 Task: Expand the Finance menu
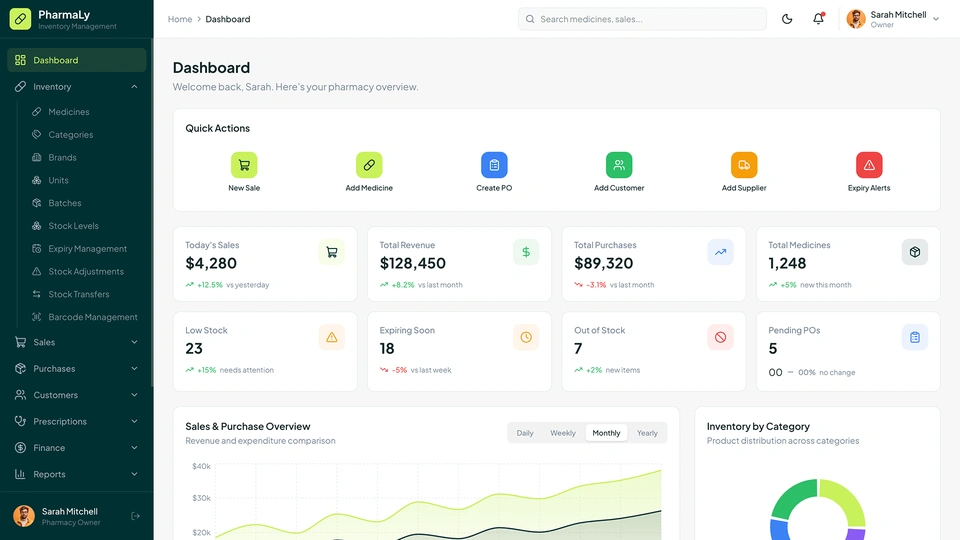point(77,448)
